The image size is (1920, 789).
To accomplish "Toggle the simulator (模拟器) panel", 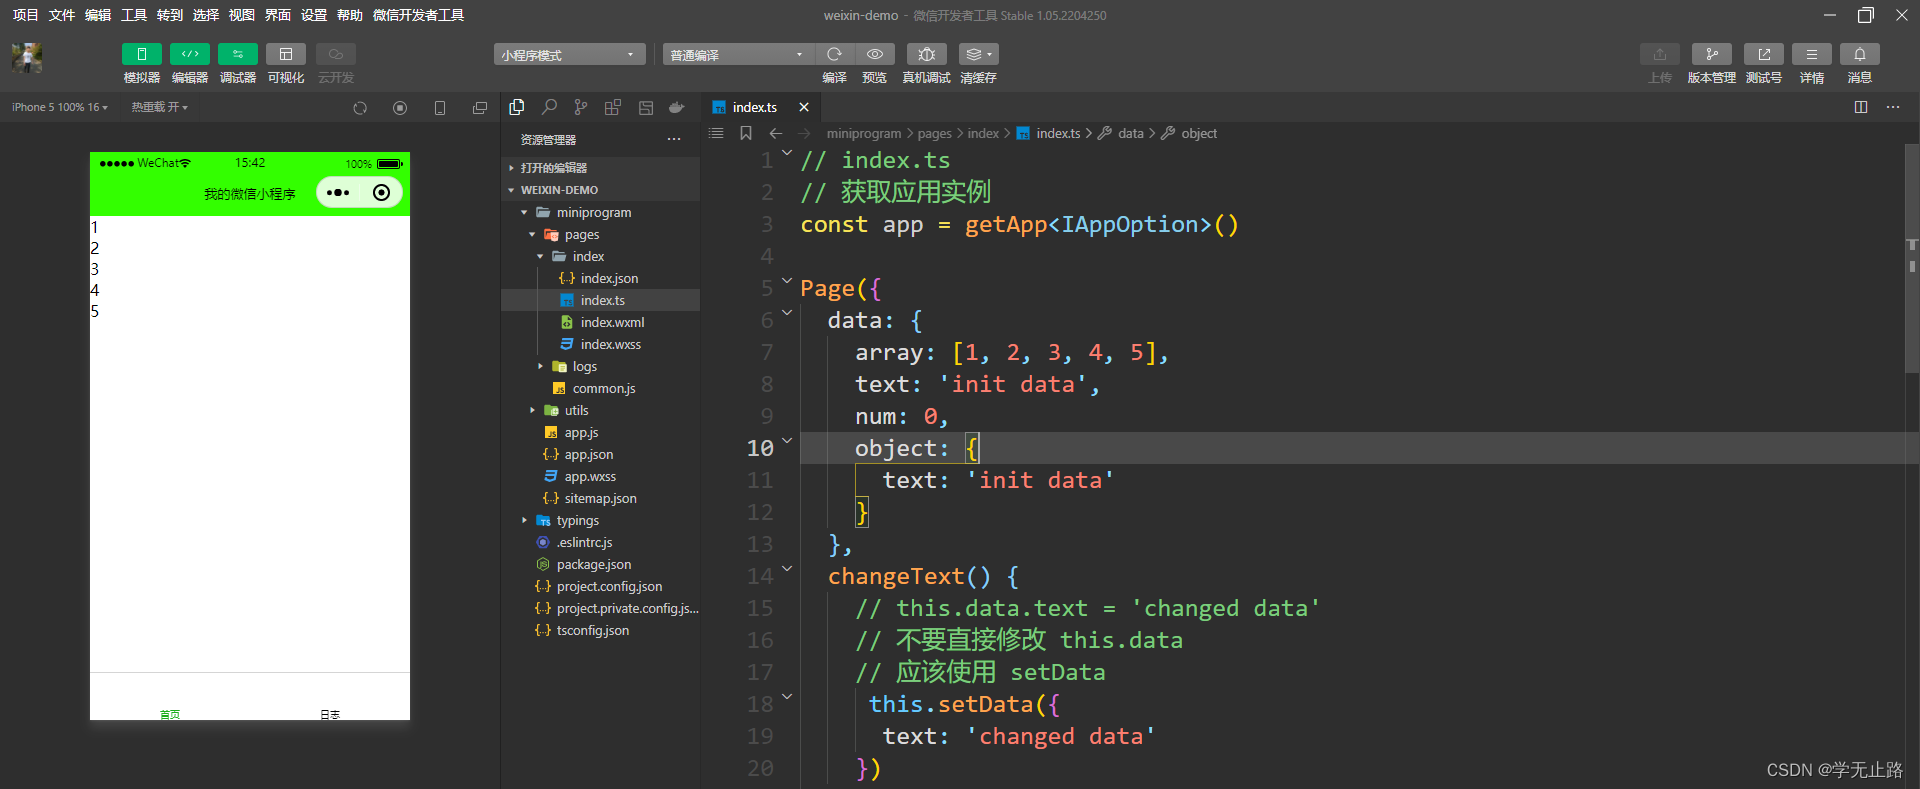I will 142,54.
